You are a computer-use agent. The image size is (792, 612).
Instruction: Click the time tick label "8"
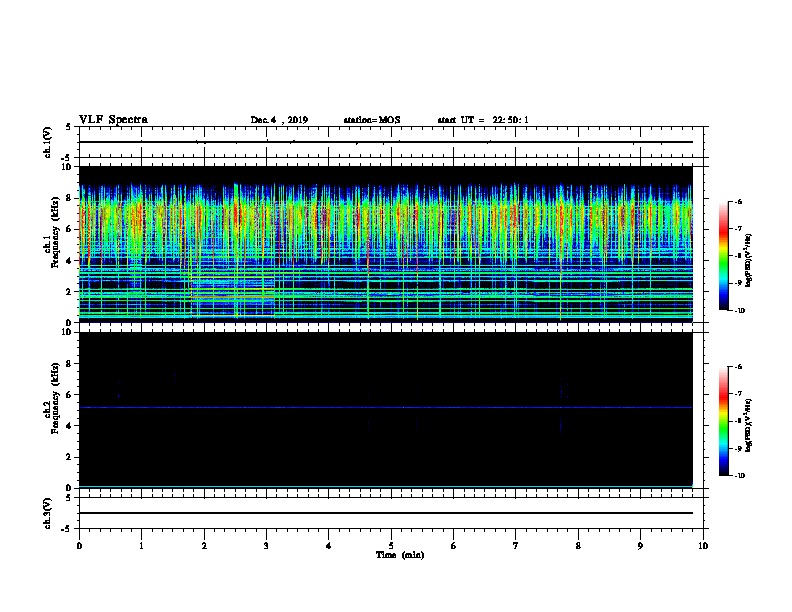point(578,545)
